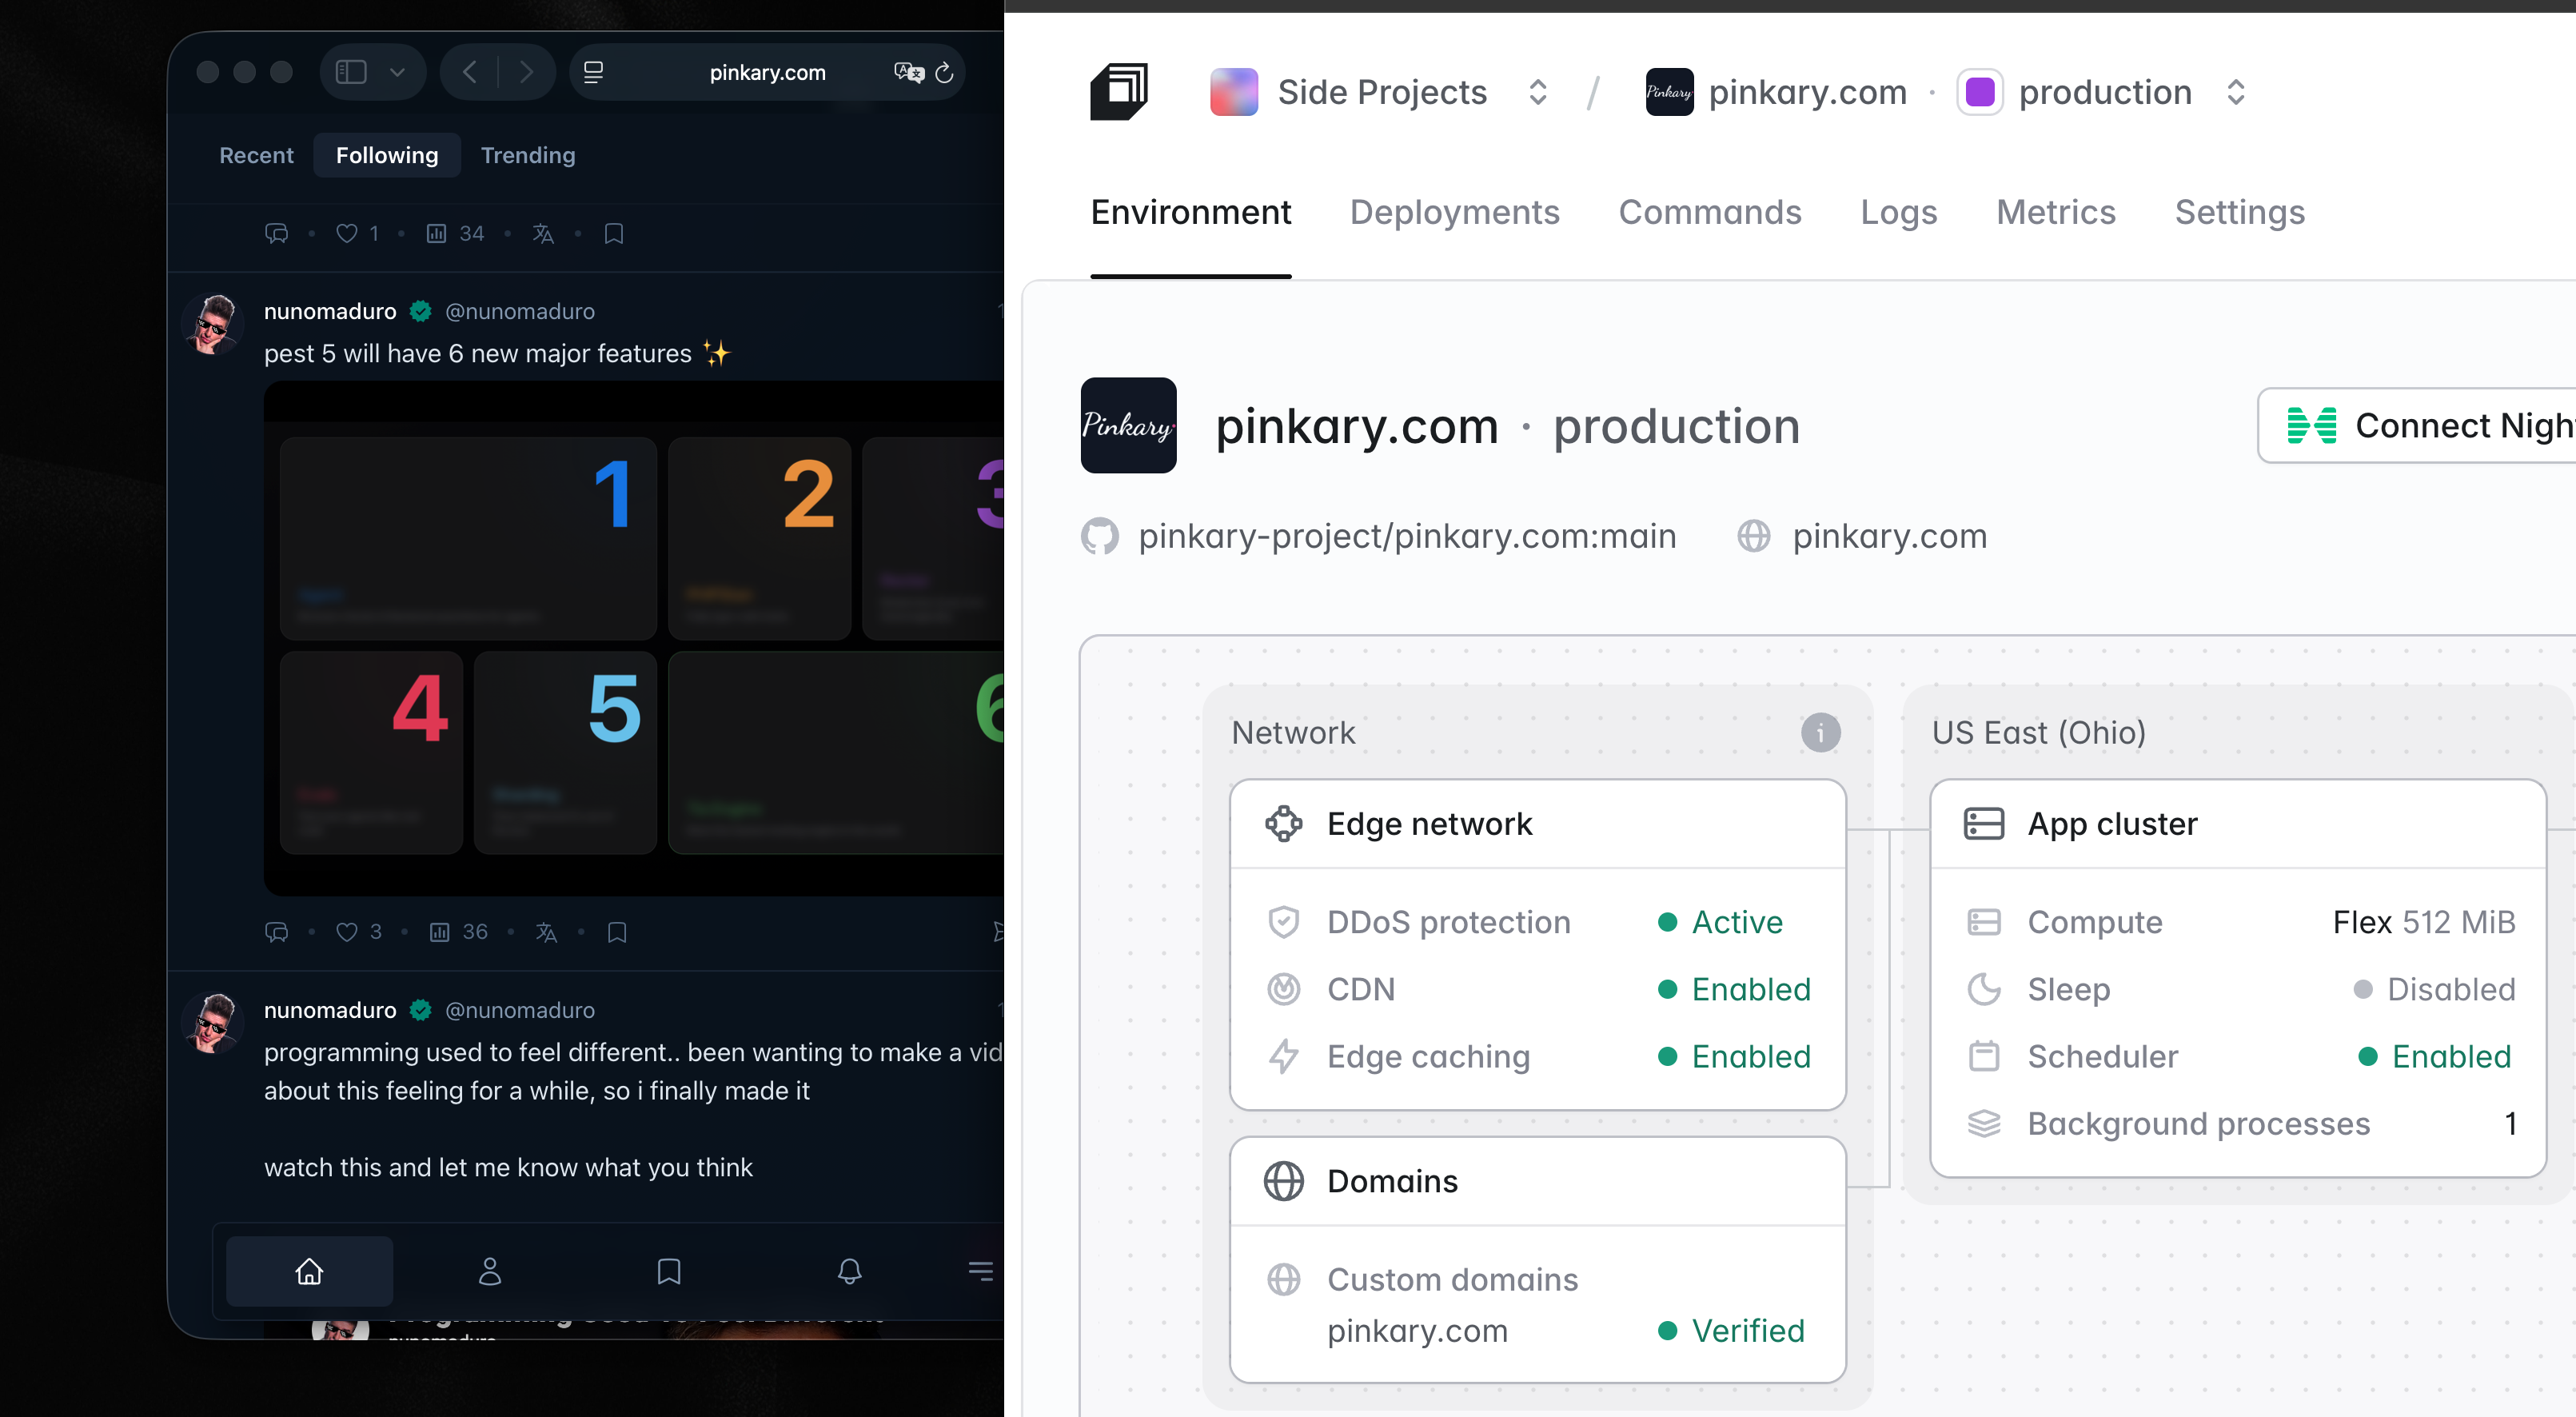Screen dimensions: 2576x1417
Task: Expand the Safari sidebar dropdown chevron
Action: point(397,72)
